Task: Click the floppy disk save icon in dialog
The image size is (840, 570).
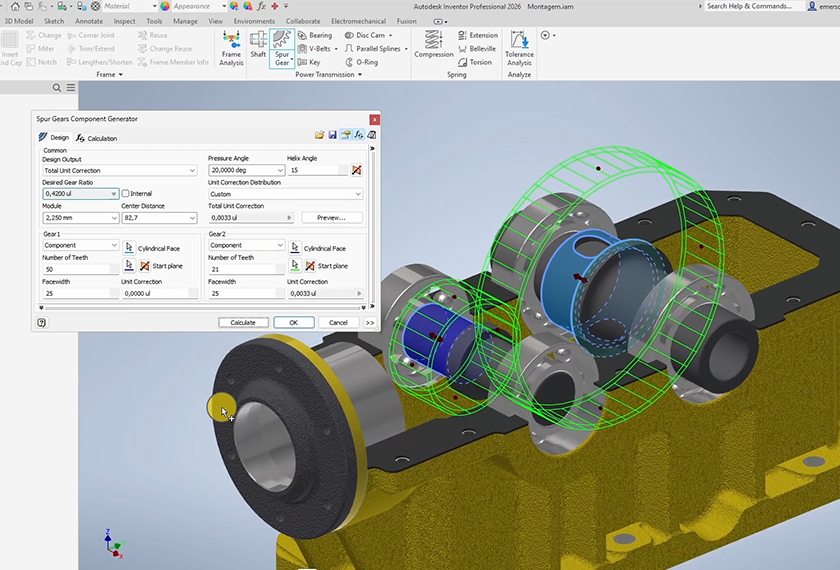Action: pyautogui.click(x=333, y=134)
